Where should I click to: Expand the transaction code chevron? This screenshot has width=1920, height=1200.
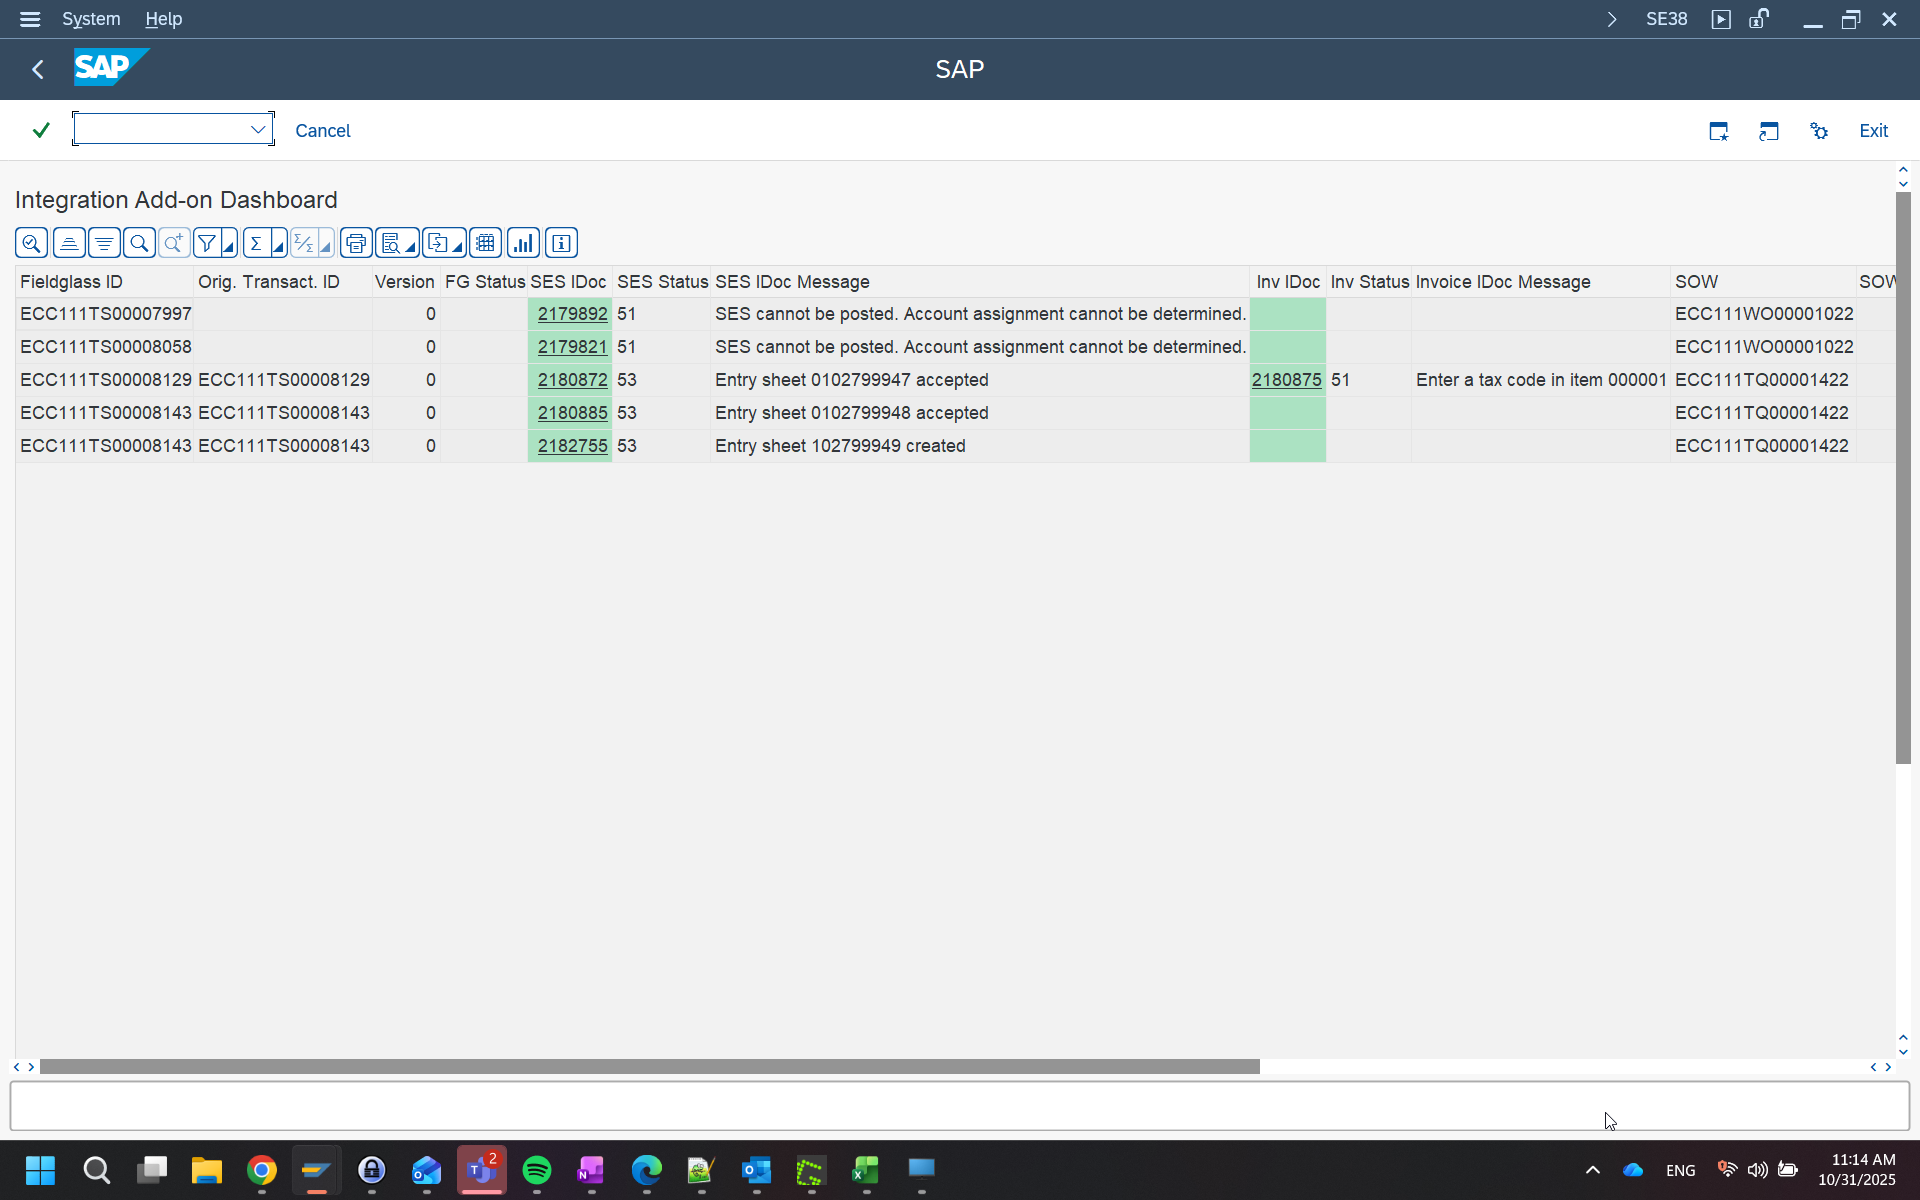tap(1611, 19)
